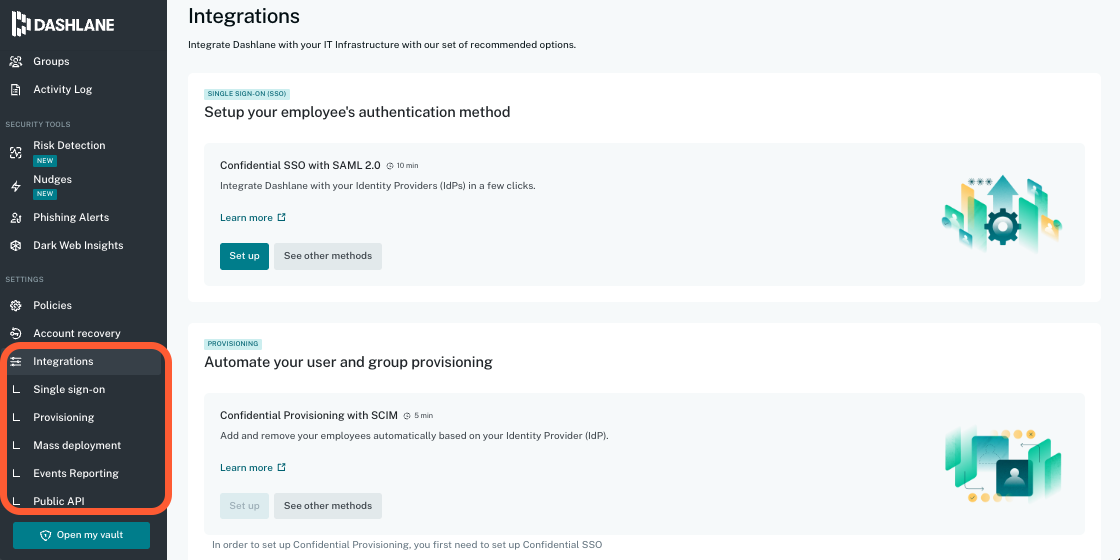Click the Policies gear icon
Viewport: 1120px width, 560px height.
[16, 306]
